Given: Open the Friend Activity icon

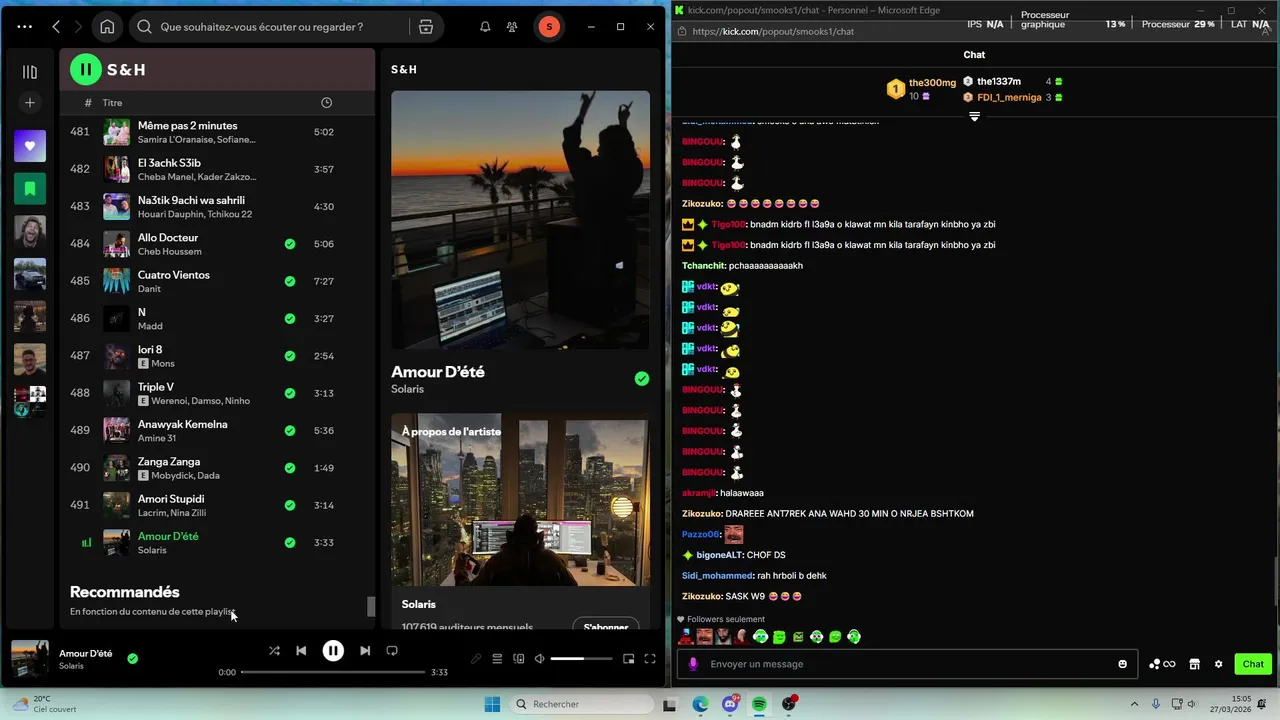Looking at the screenshot, I should pyautogui.click(x=512, y=27).
